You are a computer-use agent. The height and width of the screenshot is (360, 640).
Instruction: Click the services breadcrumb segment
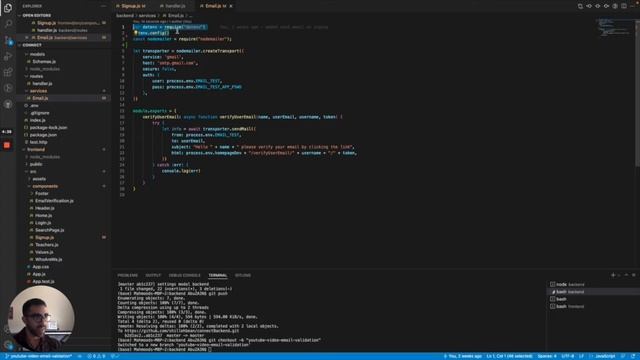coord(147,16)
